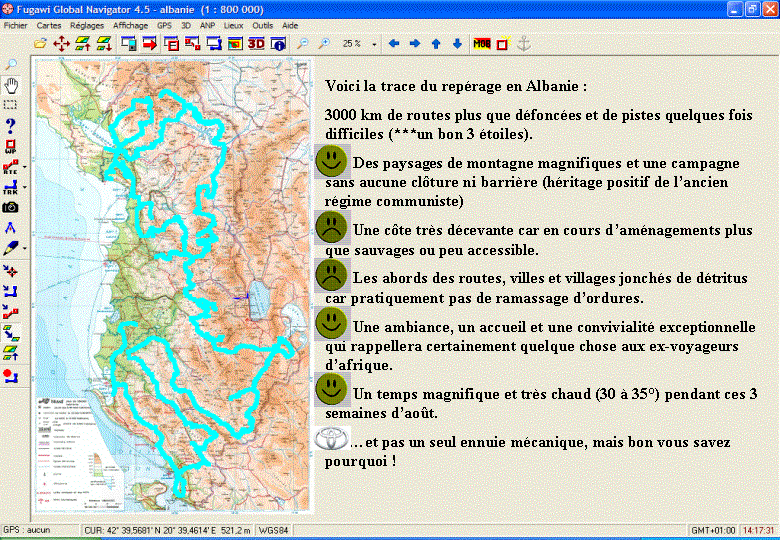Image resolution: width=780 pixels, height=540 pixels.
Task: Click the CUR coordinates in status bar
Action: point(167,530)
